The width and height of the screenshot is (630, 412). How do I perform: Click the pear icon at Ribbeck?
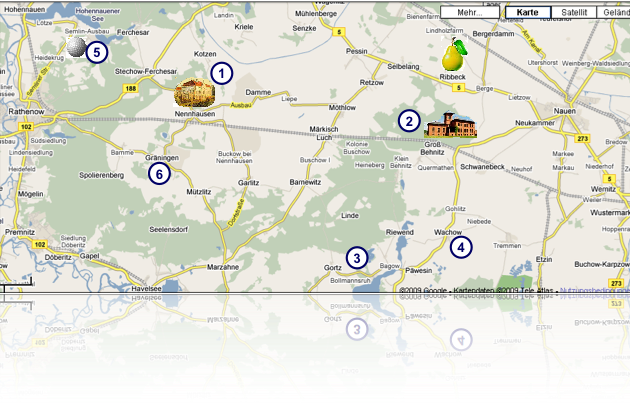[454, 56]
